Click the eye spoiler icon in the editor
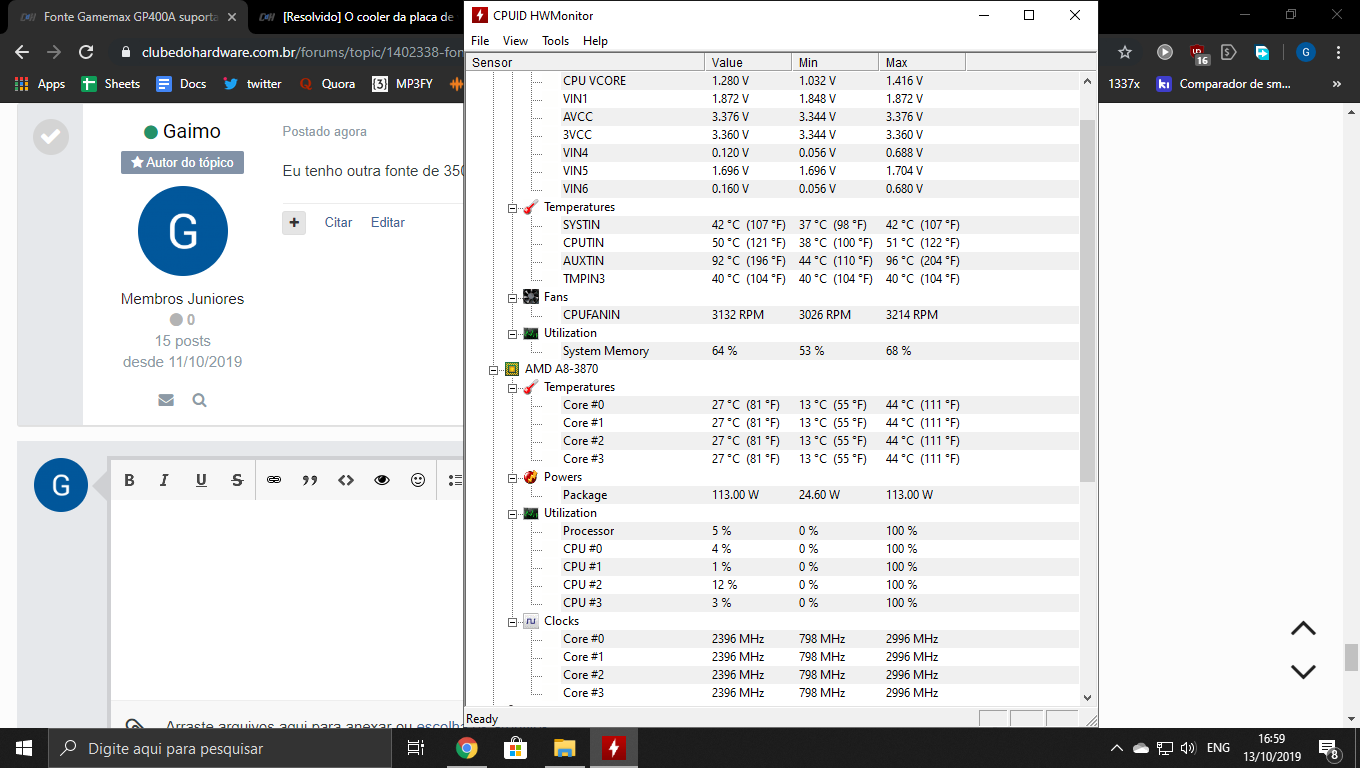Screen dimensions: 1360x768 tap(382, 480)
